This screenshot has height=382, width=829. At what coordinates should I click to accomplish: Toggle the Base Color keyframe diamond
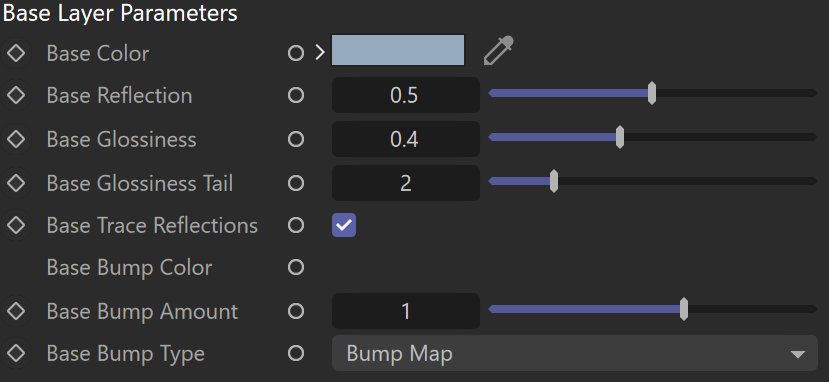(16, 53)
